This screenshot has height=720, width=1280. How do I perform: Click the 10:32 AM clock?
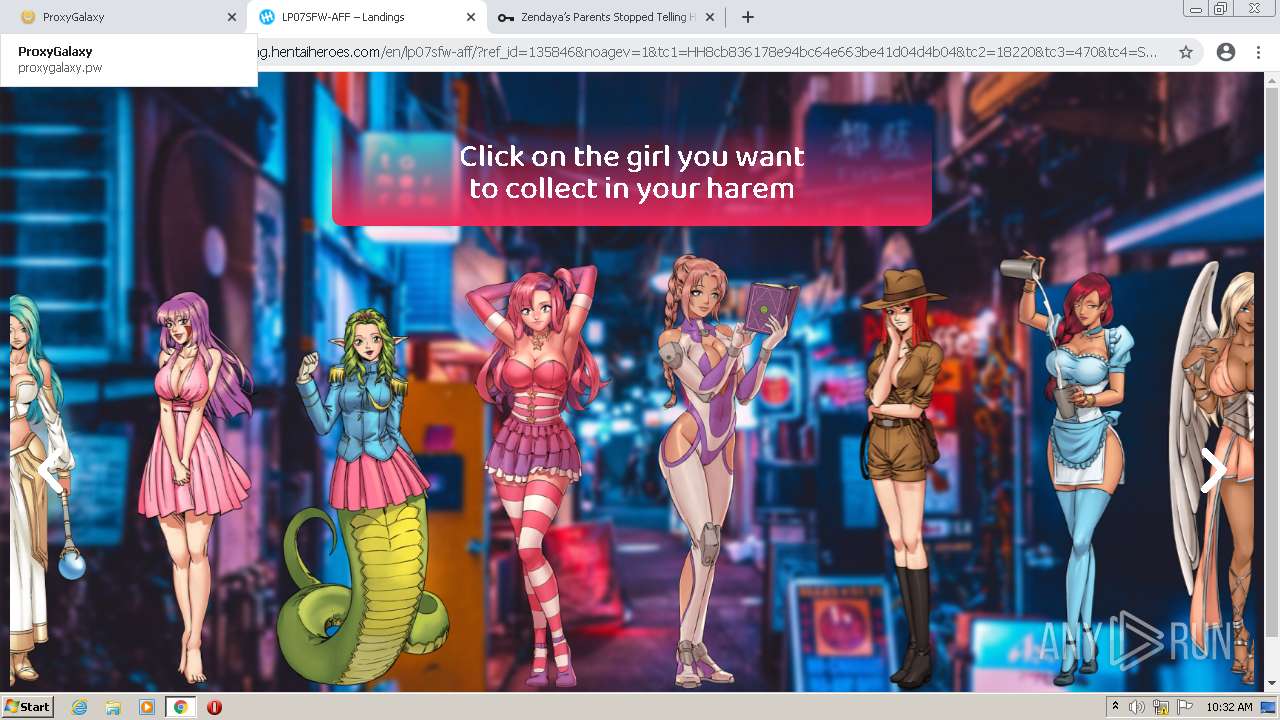1229,707
